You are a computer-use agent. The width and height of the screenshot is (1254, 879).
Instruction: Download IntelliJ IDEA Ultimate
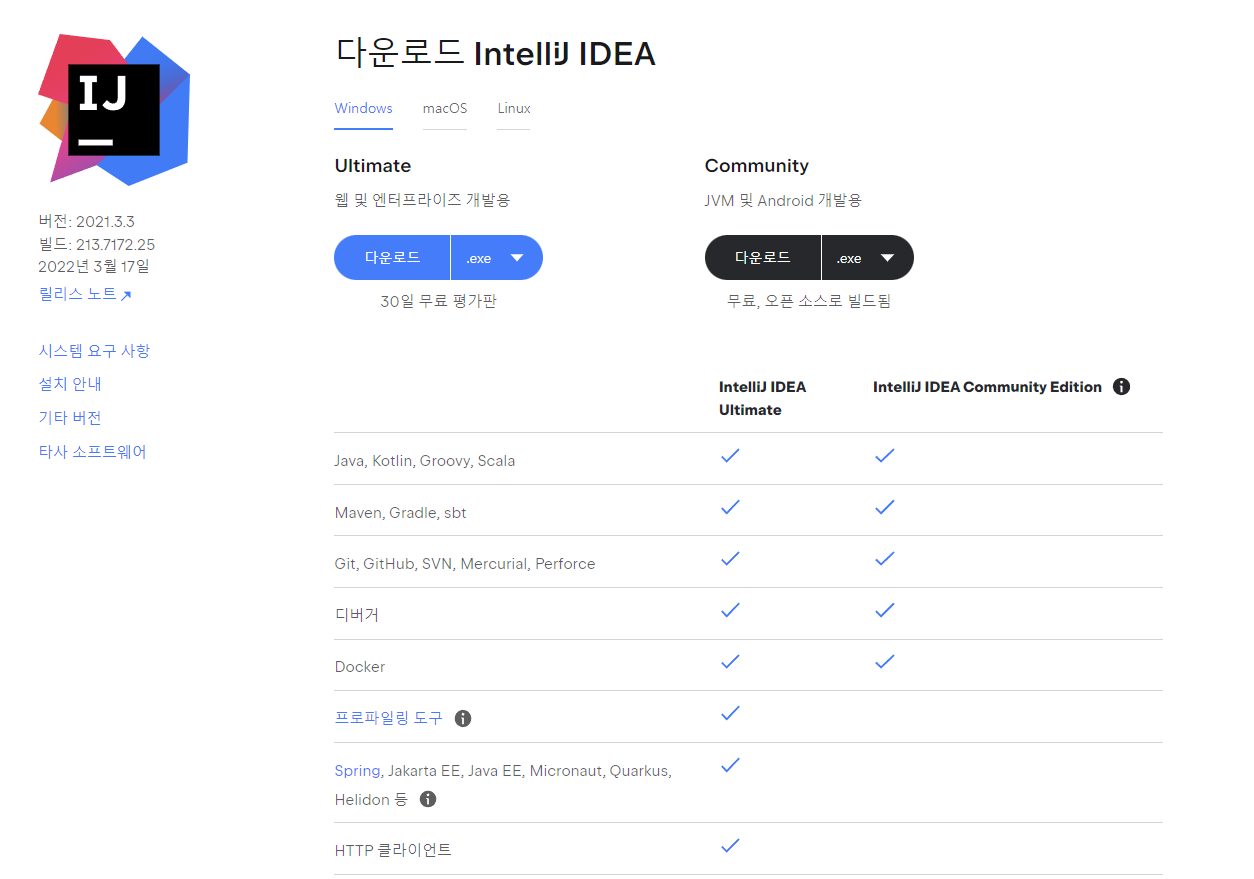[392, 258]
